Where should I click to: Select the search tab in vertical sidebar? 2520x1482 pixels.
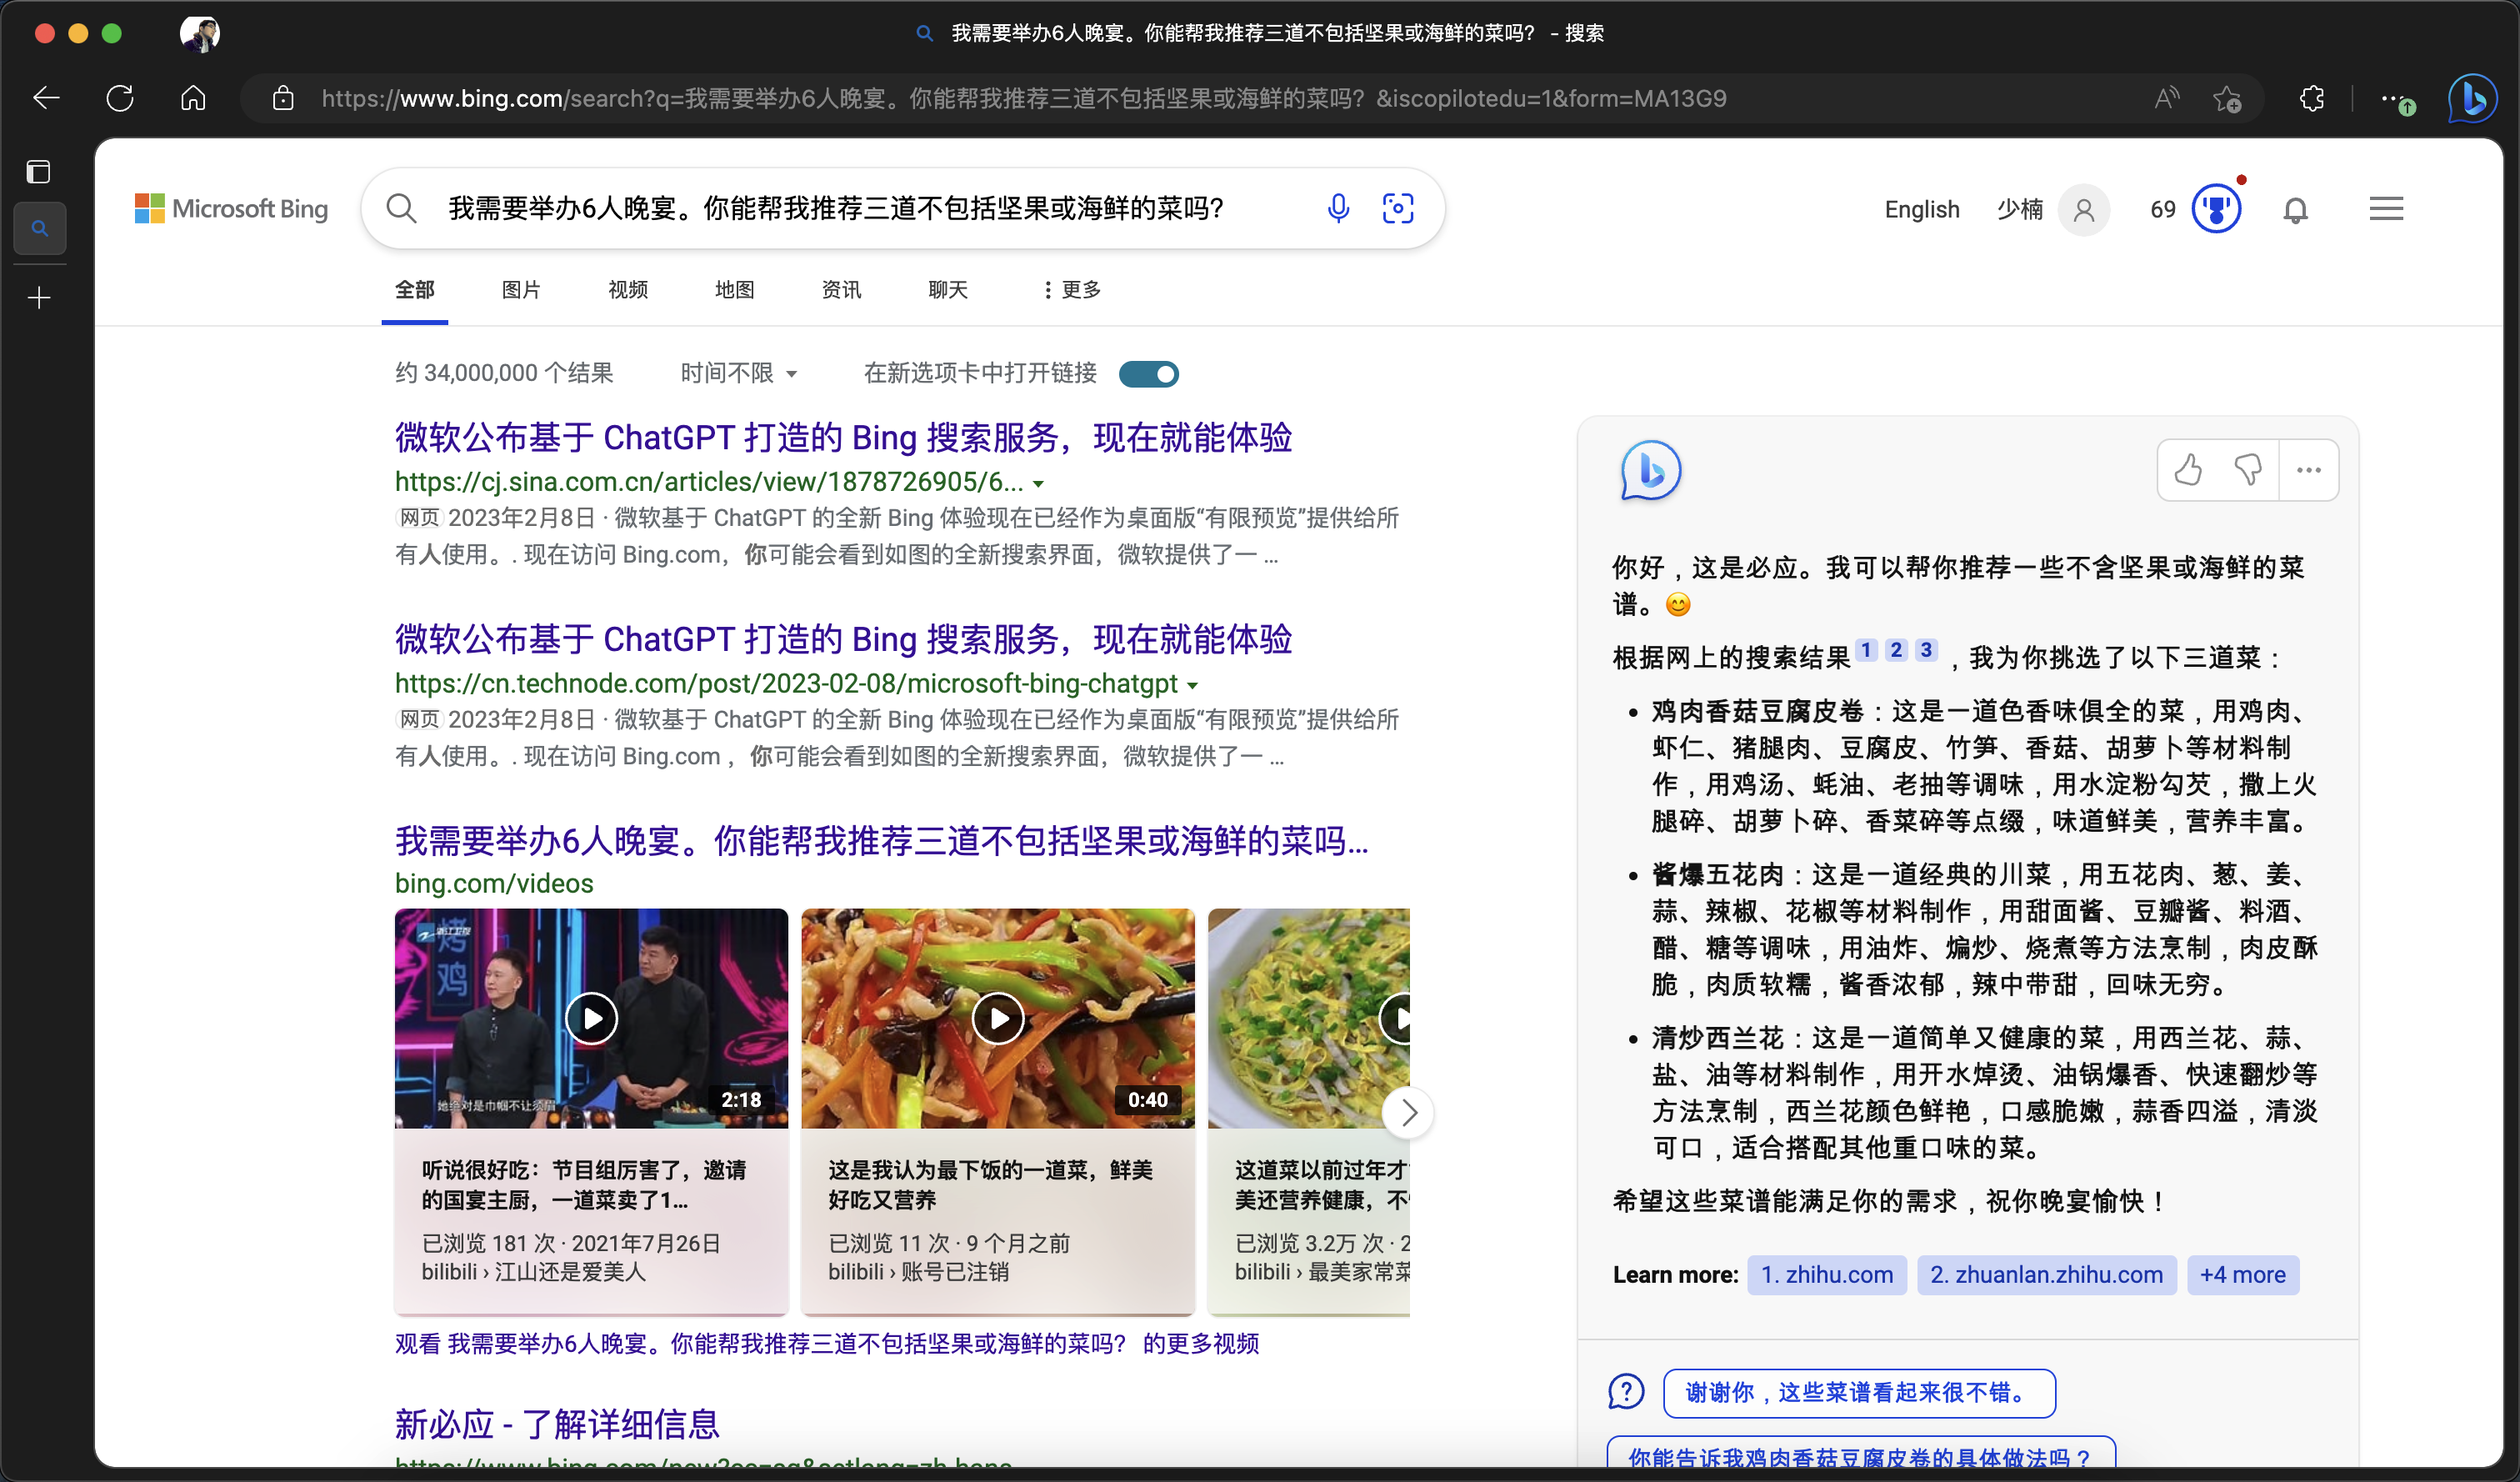(x=40, y=228)
